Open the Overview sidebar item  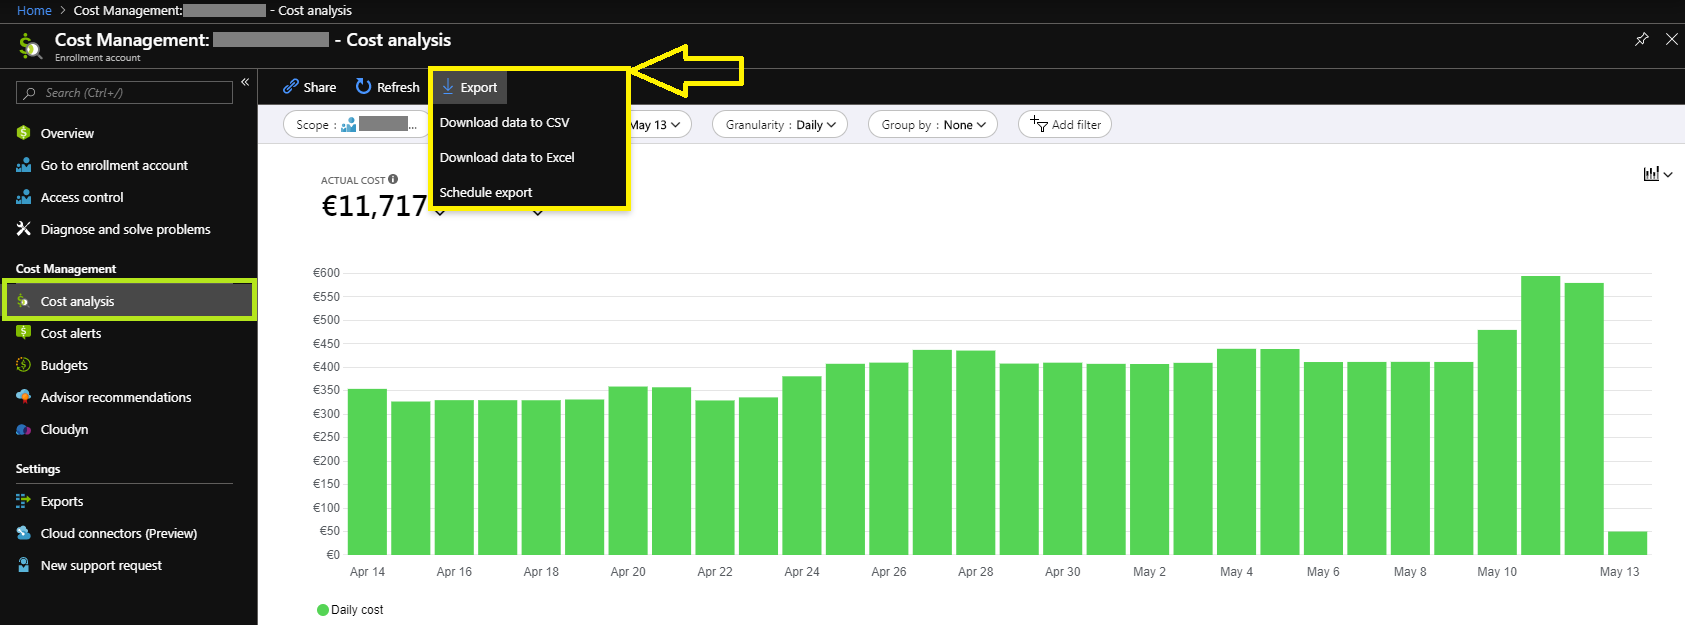pyautogui.click(x=67, y=133)
